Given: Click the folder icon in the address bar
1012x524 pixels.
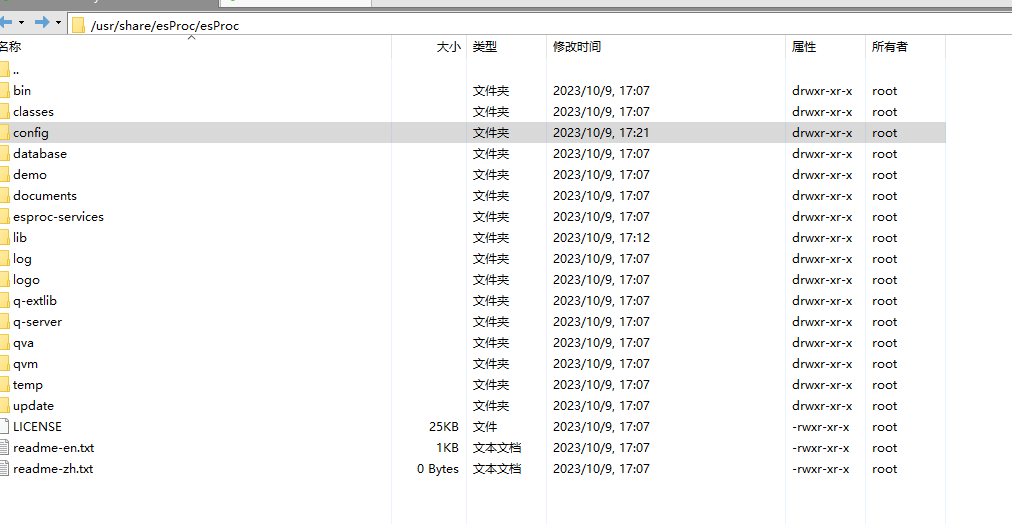Looking at the screenshot, I should tap(79, 26).
